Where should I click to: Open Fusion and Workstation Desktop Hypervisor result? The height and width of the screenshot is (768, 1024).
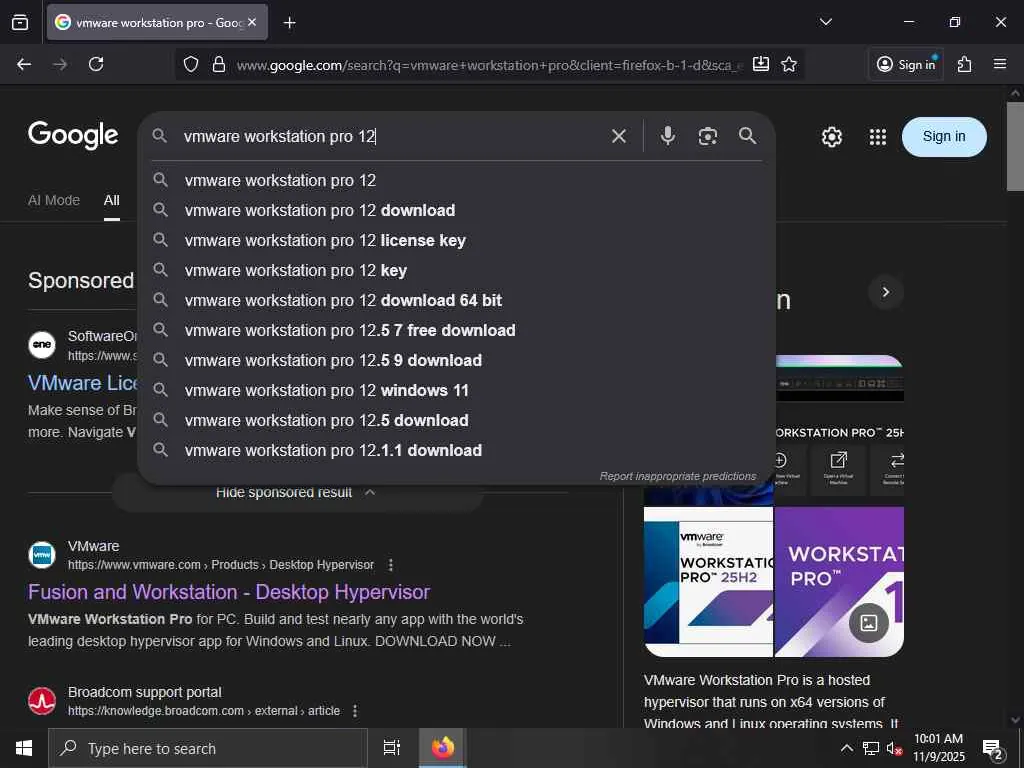229,592
